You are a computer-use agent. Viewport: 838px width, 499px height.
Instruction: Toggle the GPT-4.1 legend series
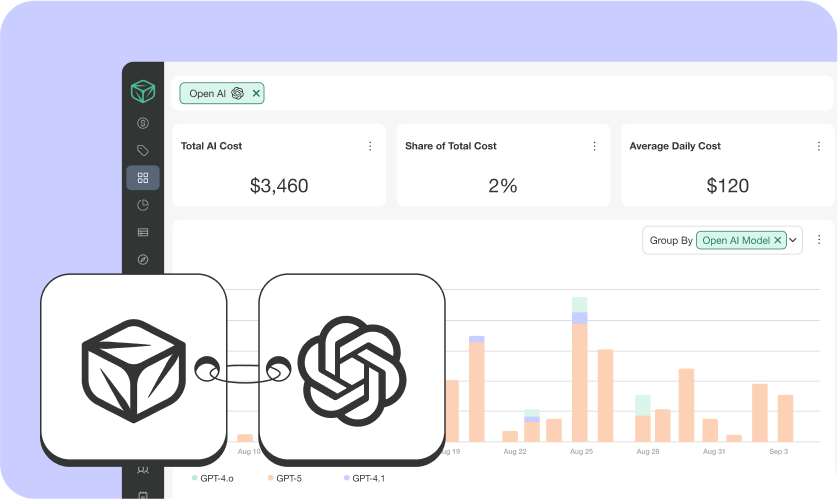tap(364, 478)
